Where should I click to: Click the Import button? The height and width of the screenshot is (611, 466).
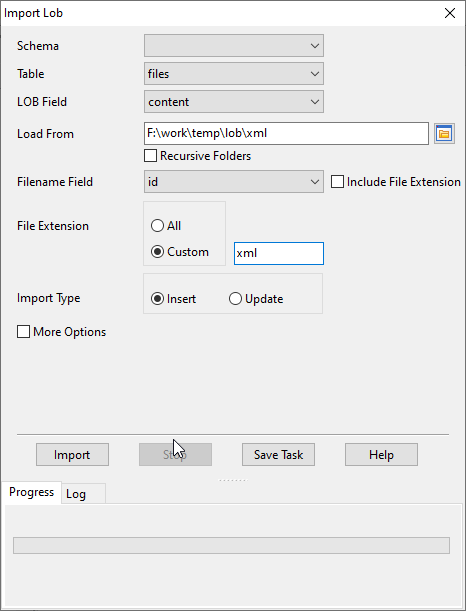pyautogui.click(x=72, y=454)
